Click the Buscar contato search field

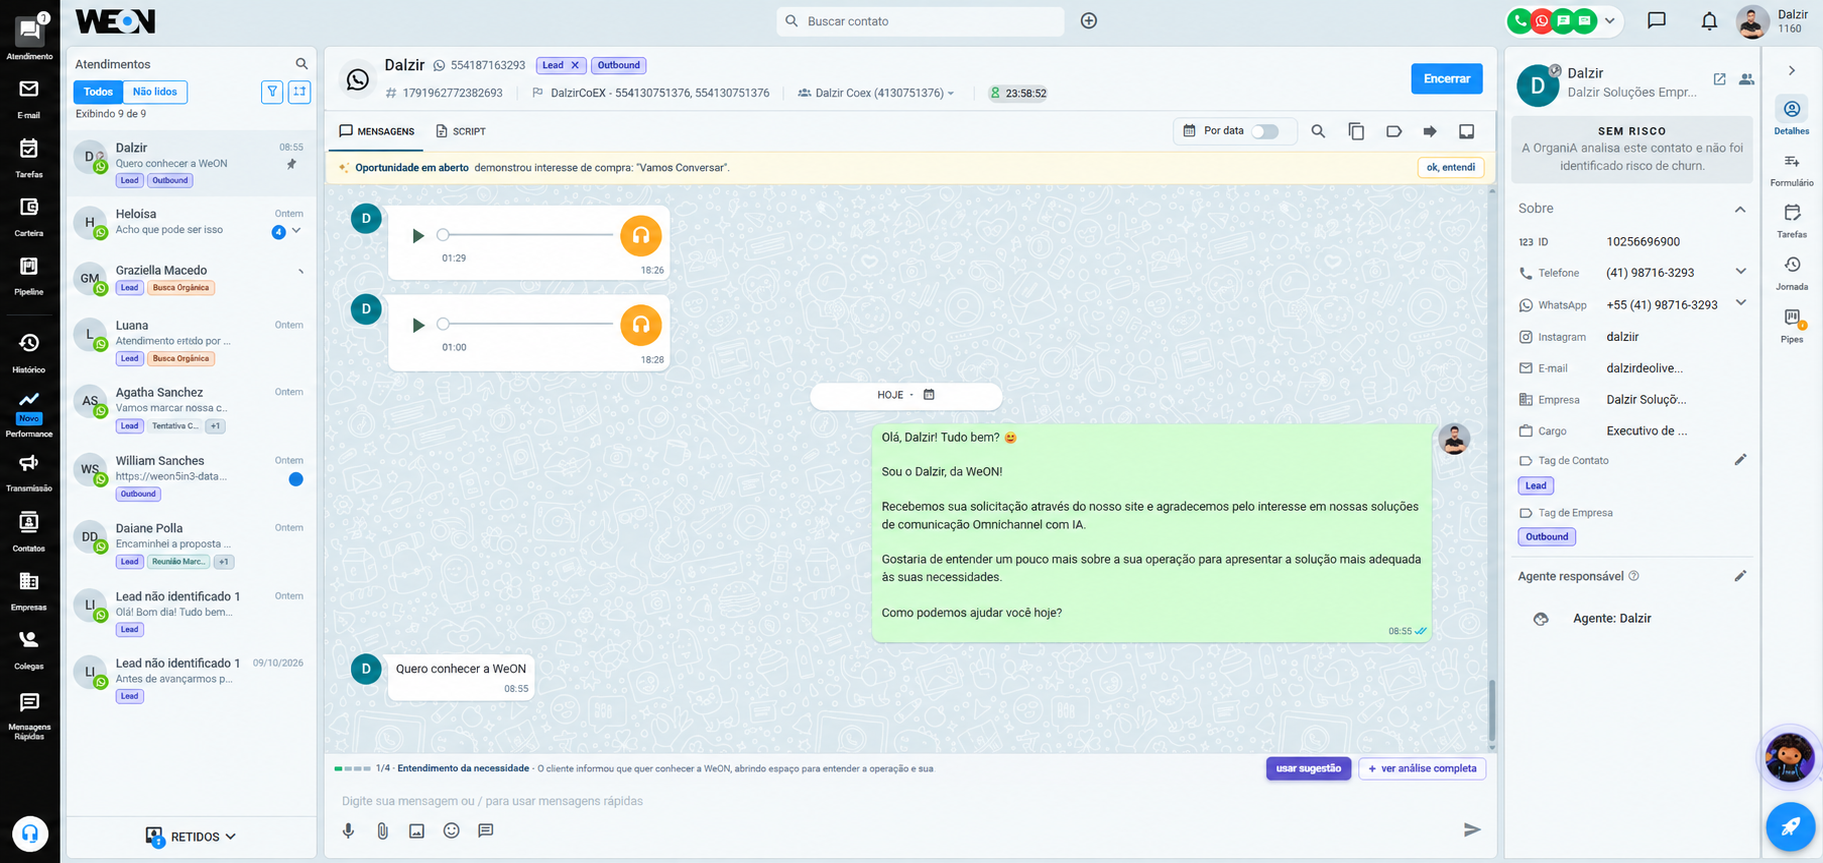point(920,21)
